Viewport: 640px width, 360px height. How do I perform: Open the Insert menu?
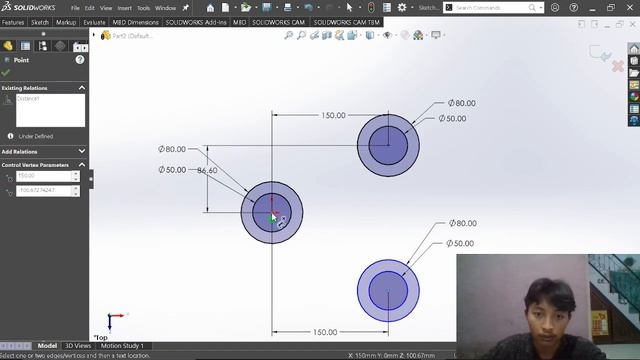pos(124,8)
